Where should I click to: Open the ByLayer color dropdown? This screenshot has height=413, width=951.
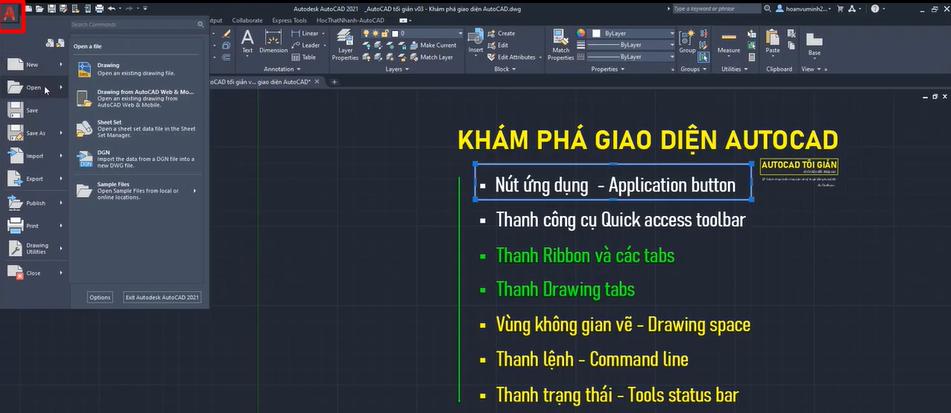coord(672,33)
